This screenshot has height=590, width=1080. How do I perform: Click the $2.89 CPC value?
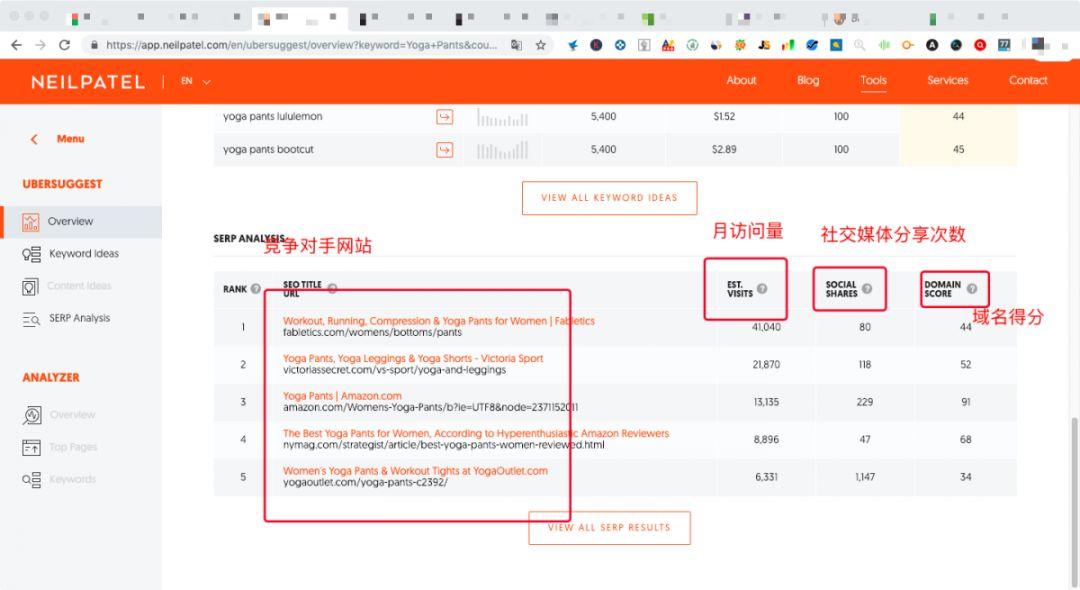[x=724, y=149]
